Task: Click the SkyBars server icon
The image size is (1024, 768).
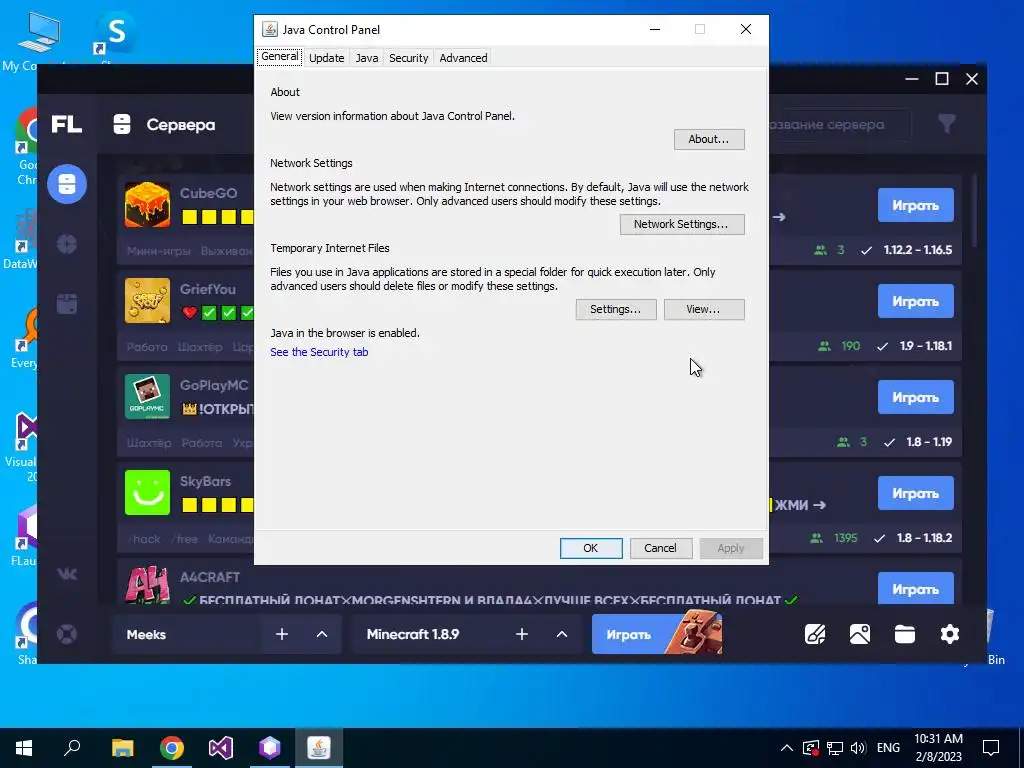Action: pos(148,492)
